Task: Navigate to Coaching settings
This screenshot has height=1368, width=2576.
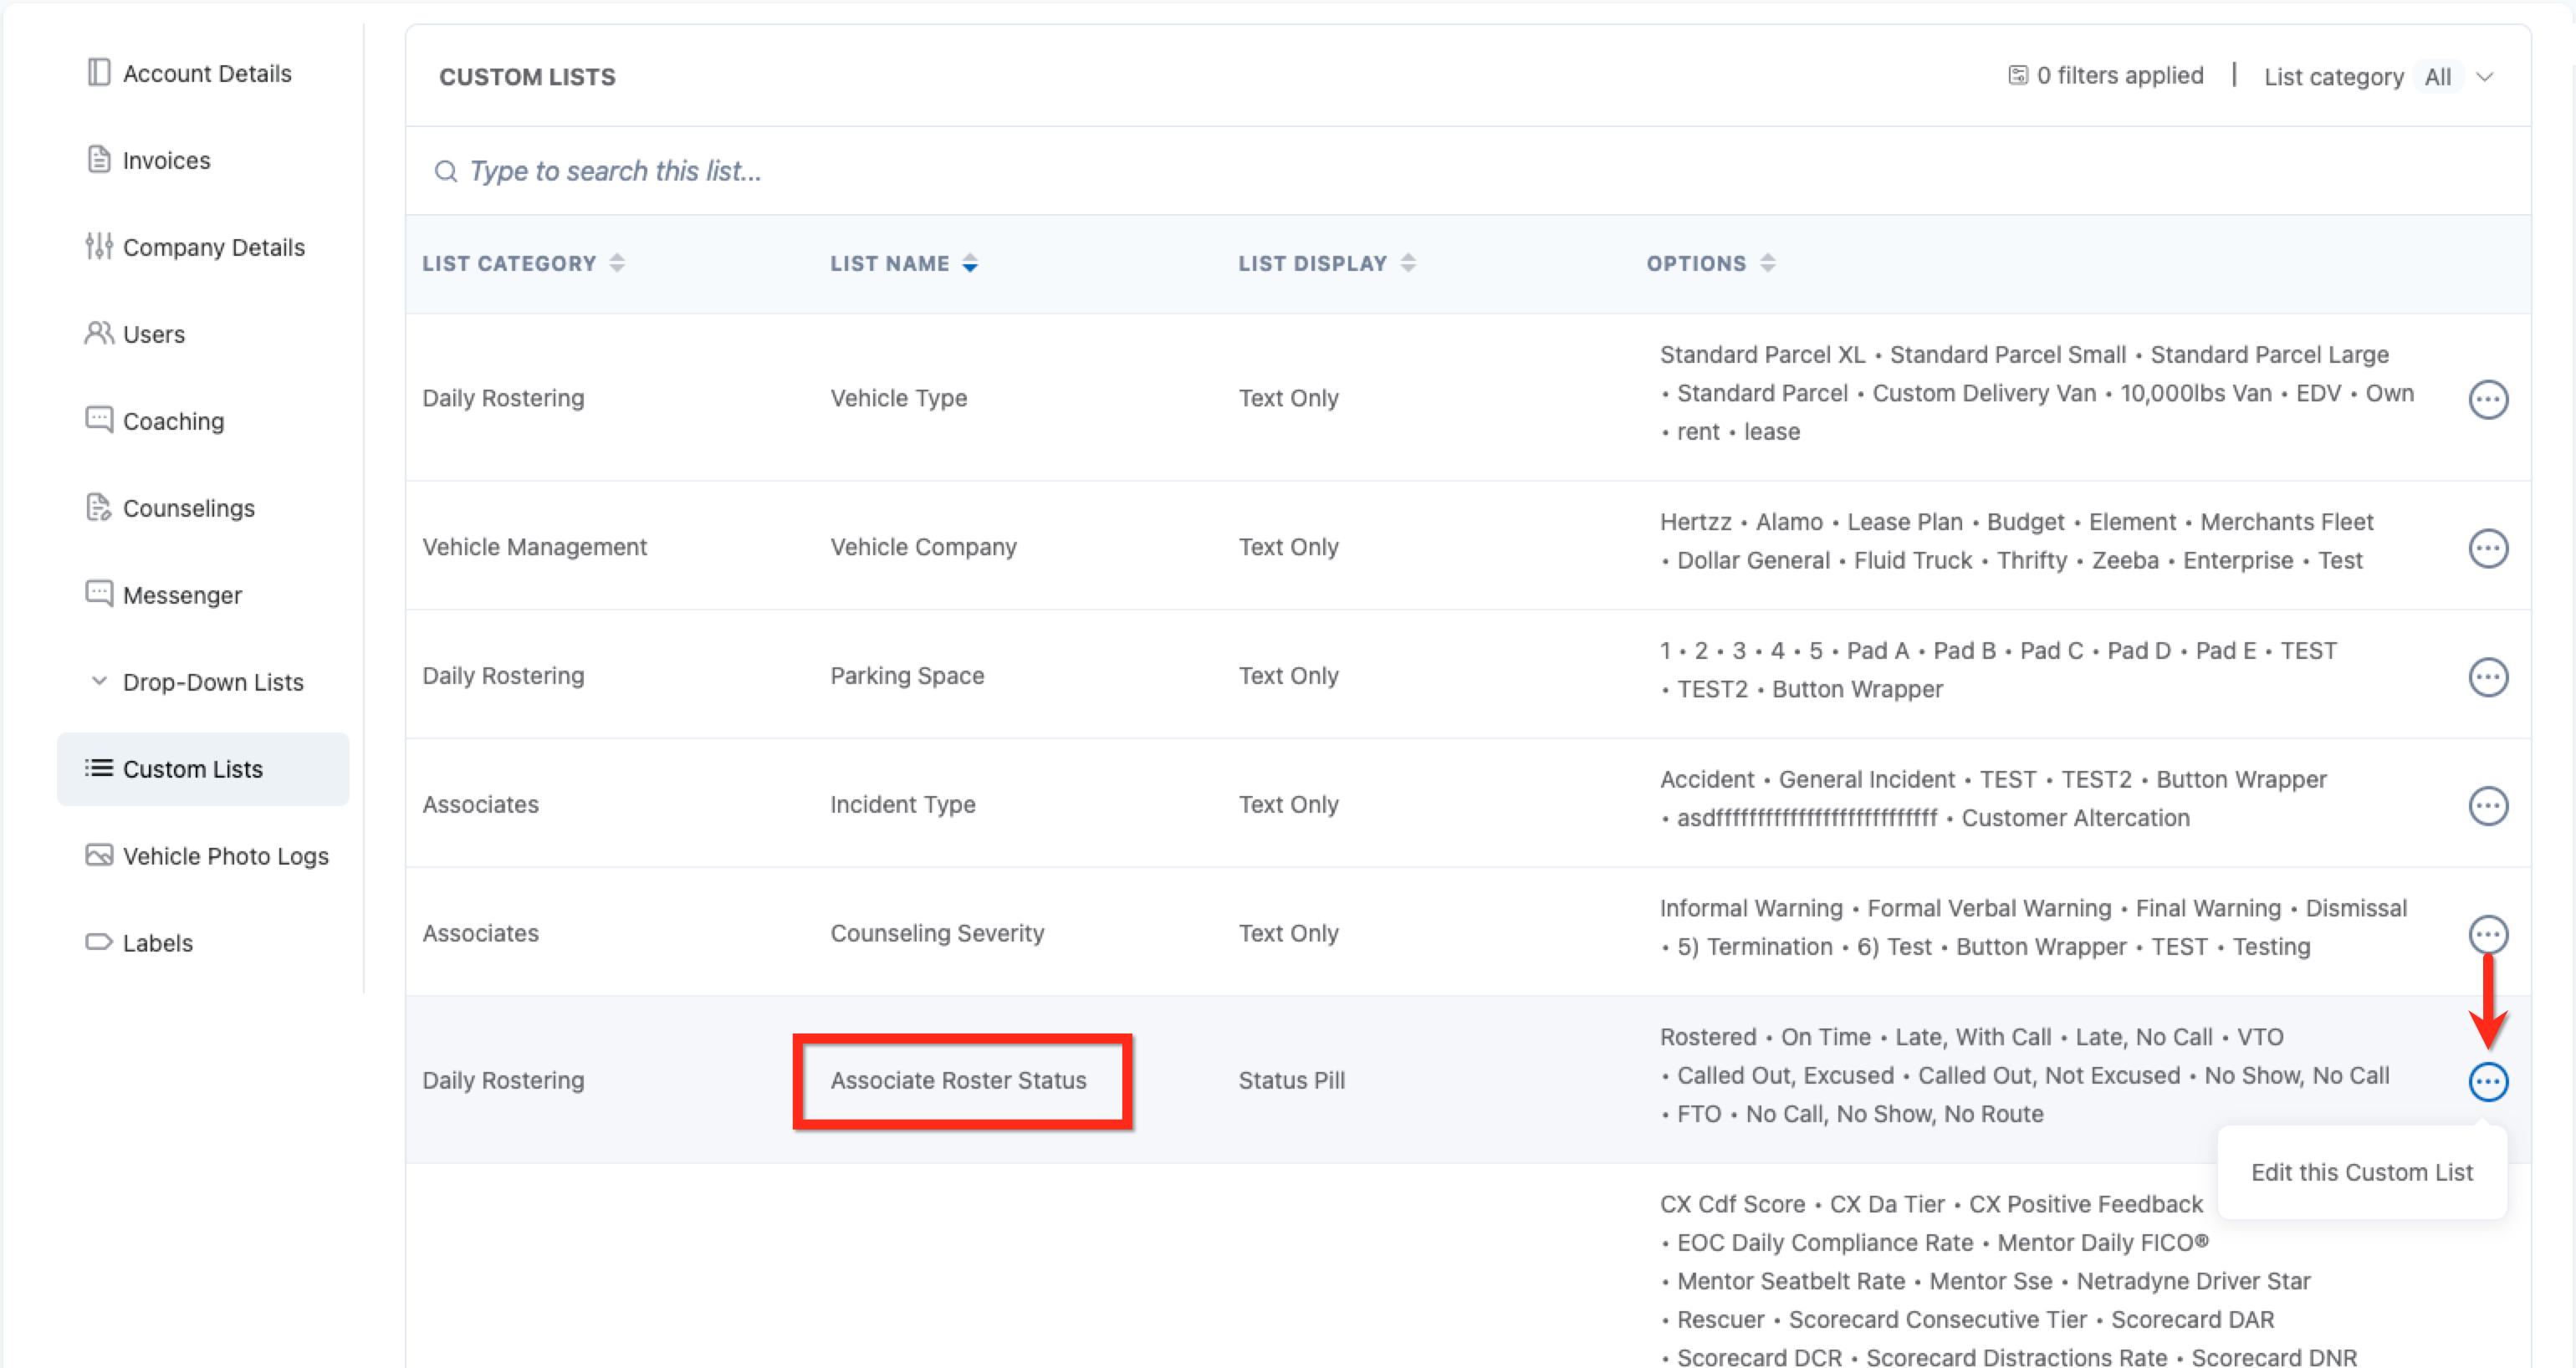Action: click(172, 421)
